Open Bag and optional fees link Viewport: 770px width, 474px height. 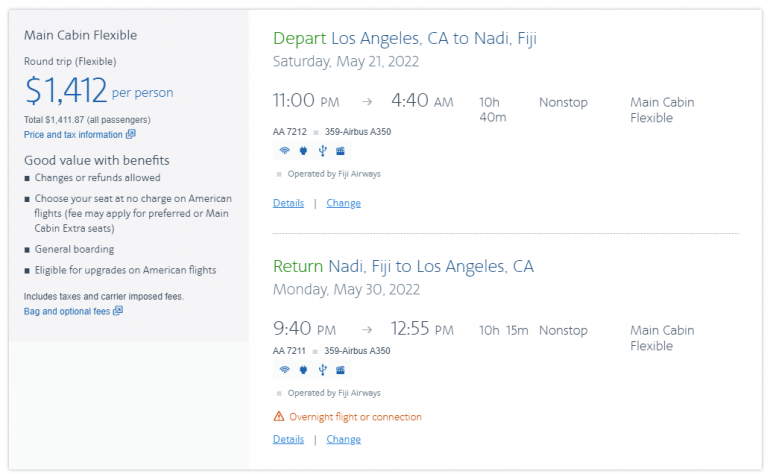[x=66, y=311]
